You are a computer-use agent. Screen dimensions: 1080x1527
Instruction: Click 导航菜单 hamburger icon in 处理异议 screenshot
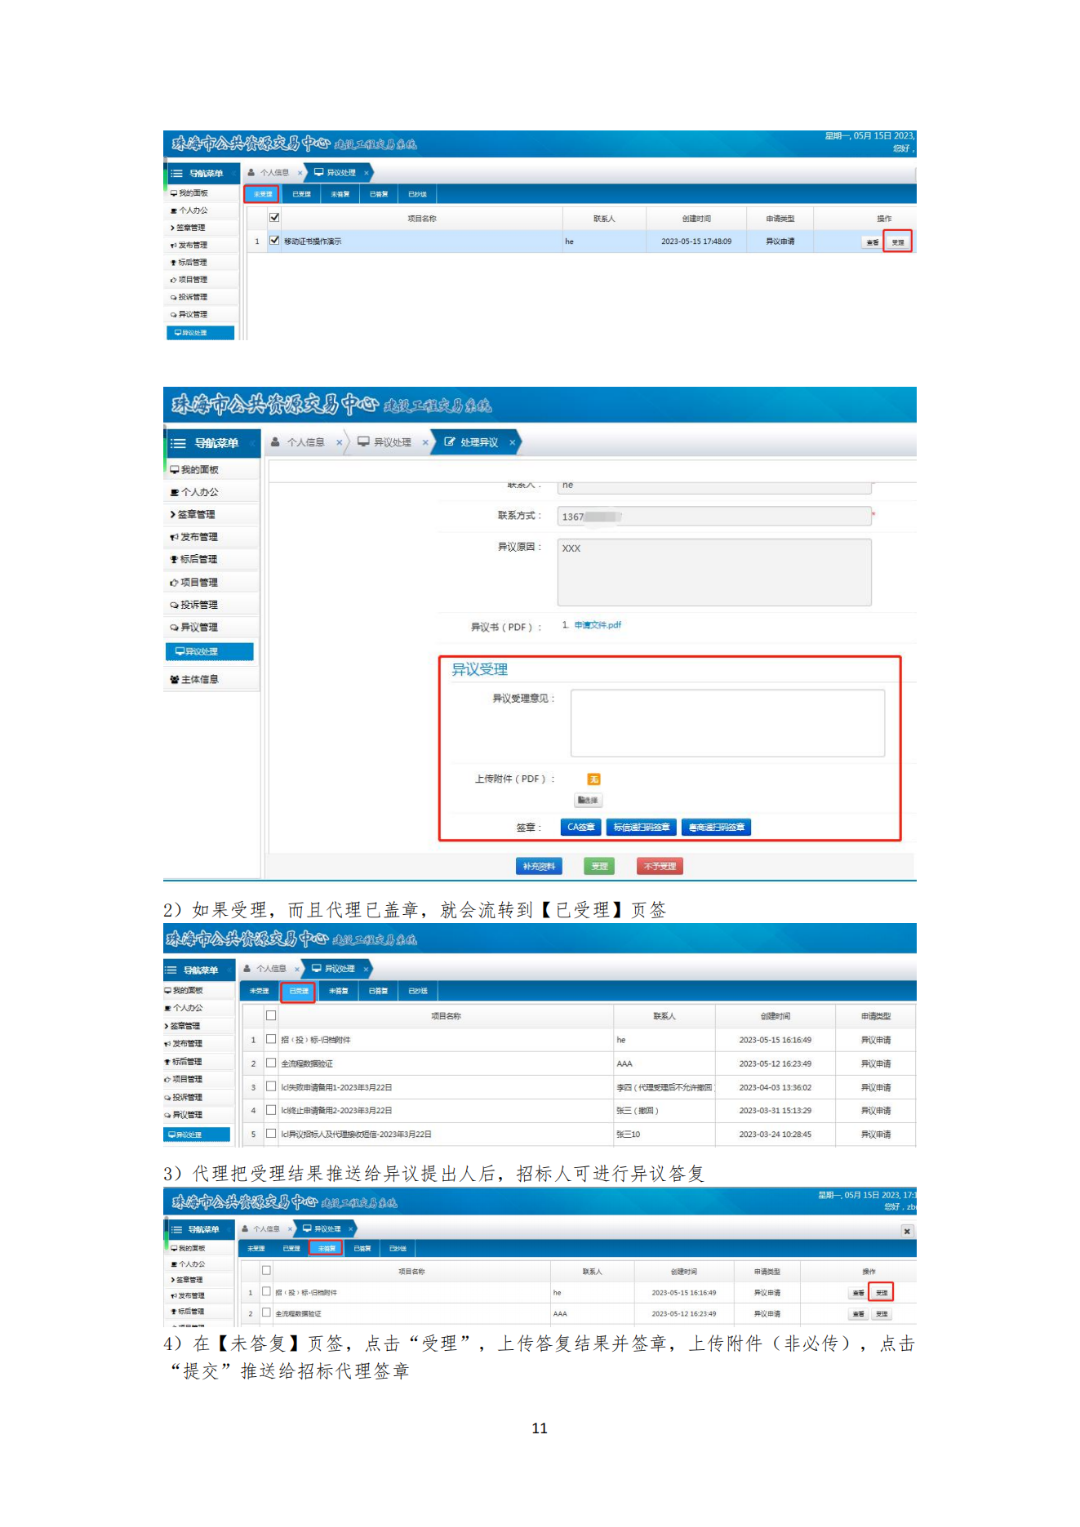coord(178,443)
